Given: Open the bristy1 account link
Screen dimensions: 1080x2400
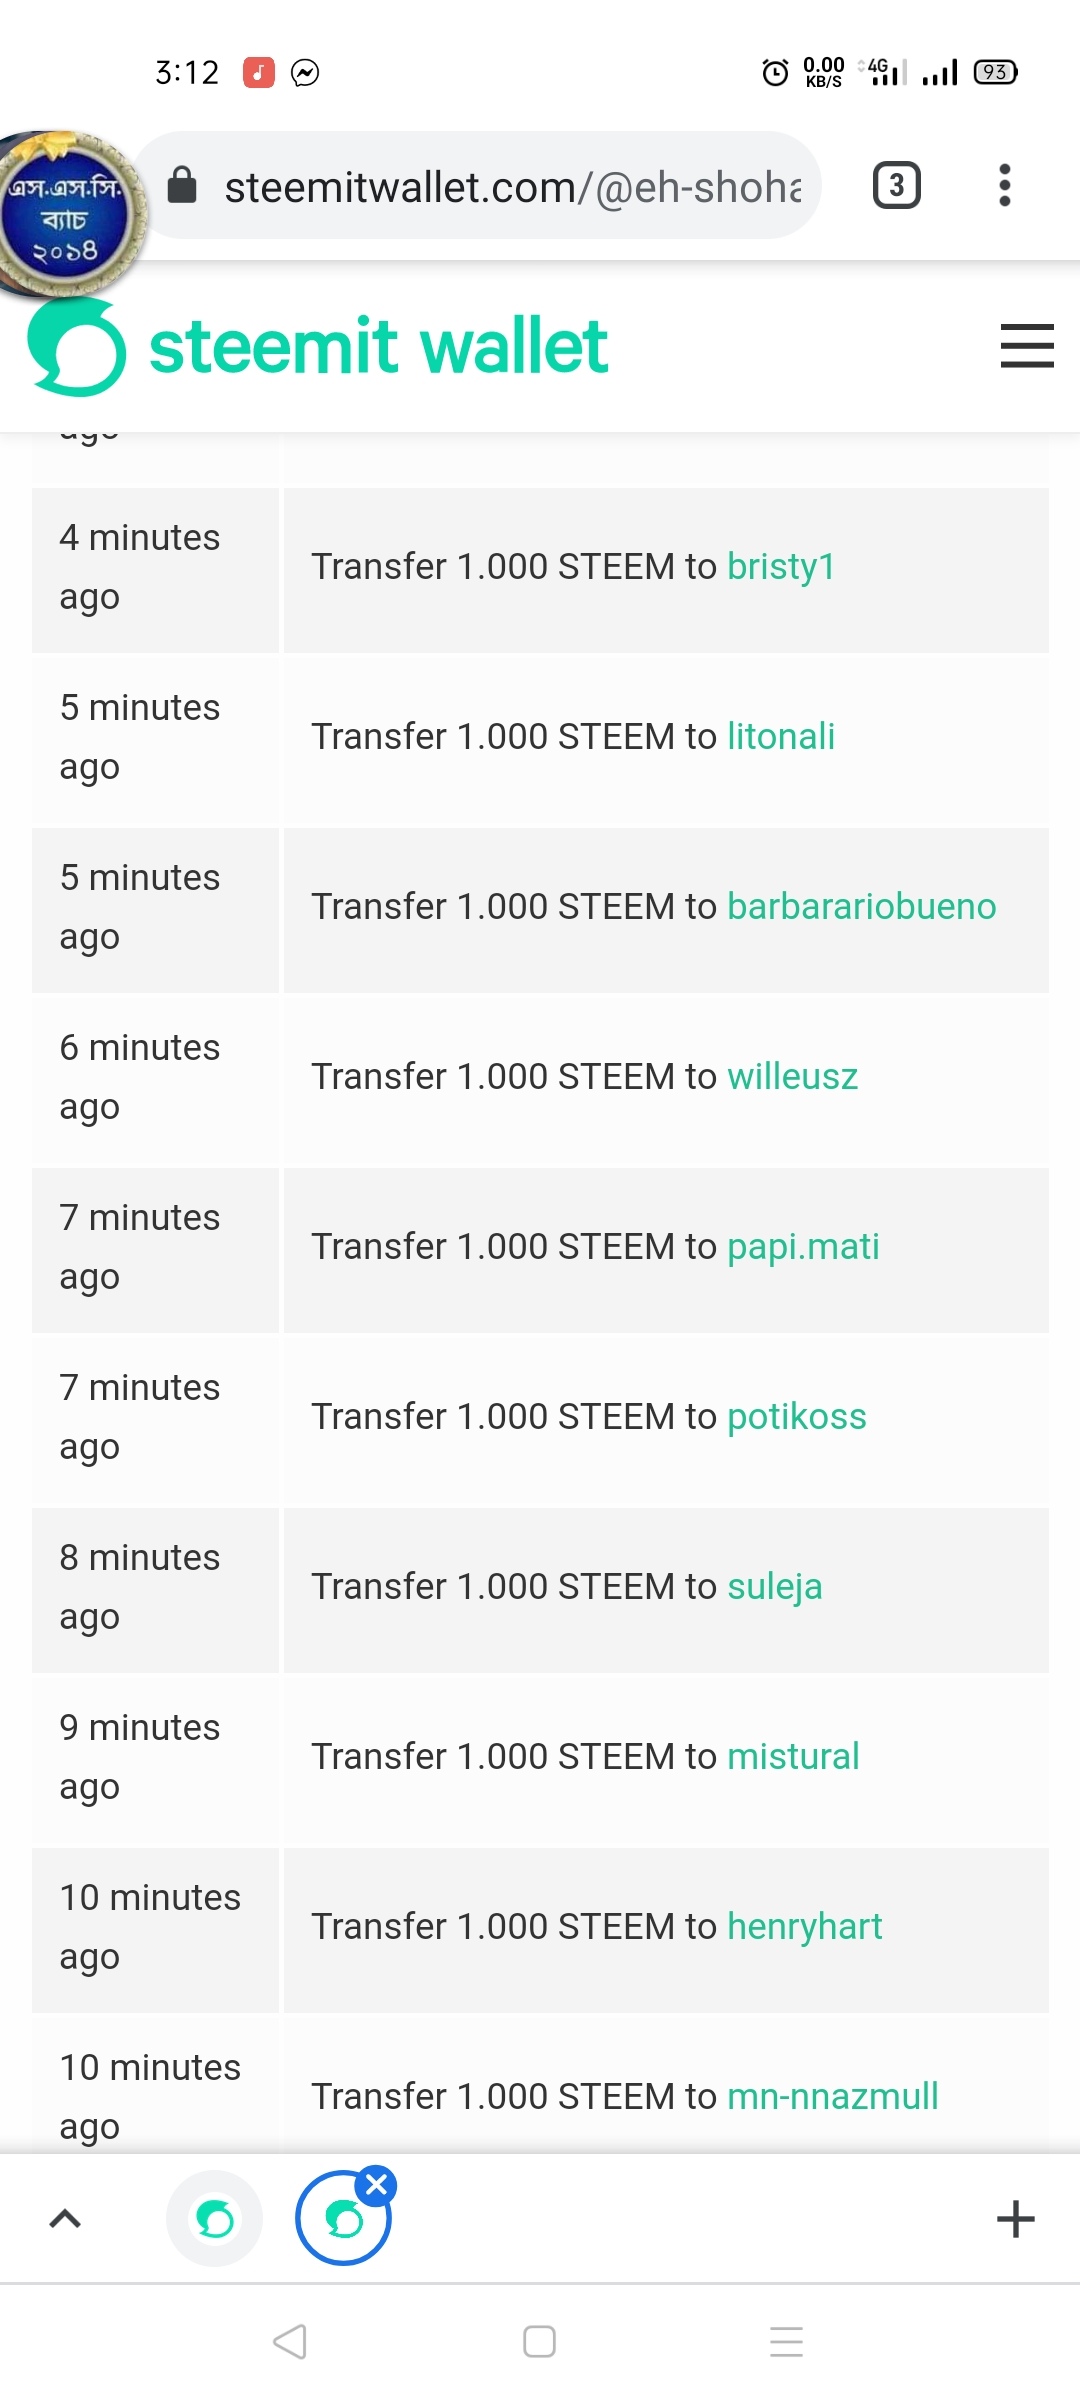Looking at the screenshot, I should [x=781, y=567].
